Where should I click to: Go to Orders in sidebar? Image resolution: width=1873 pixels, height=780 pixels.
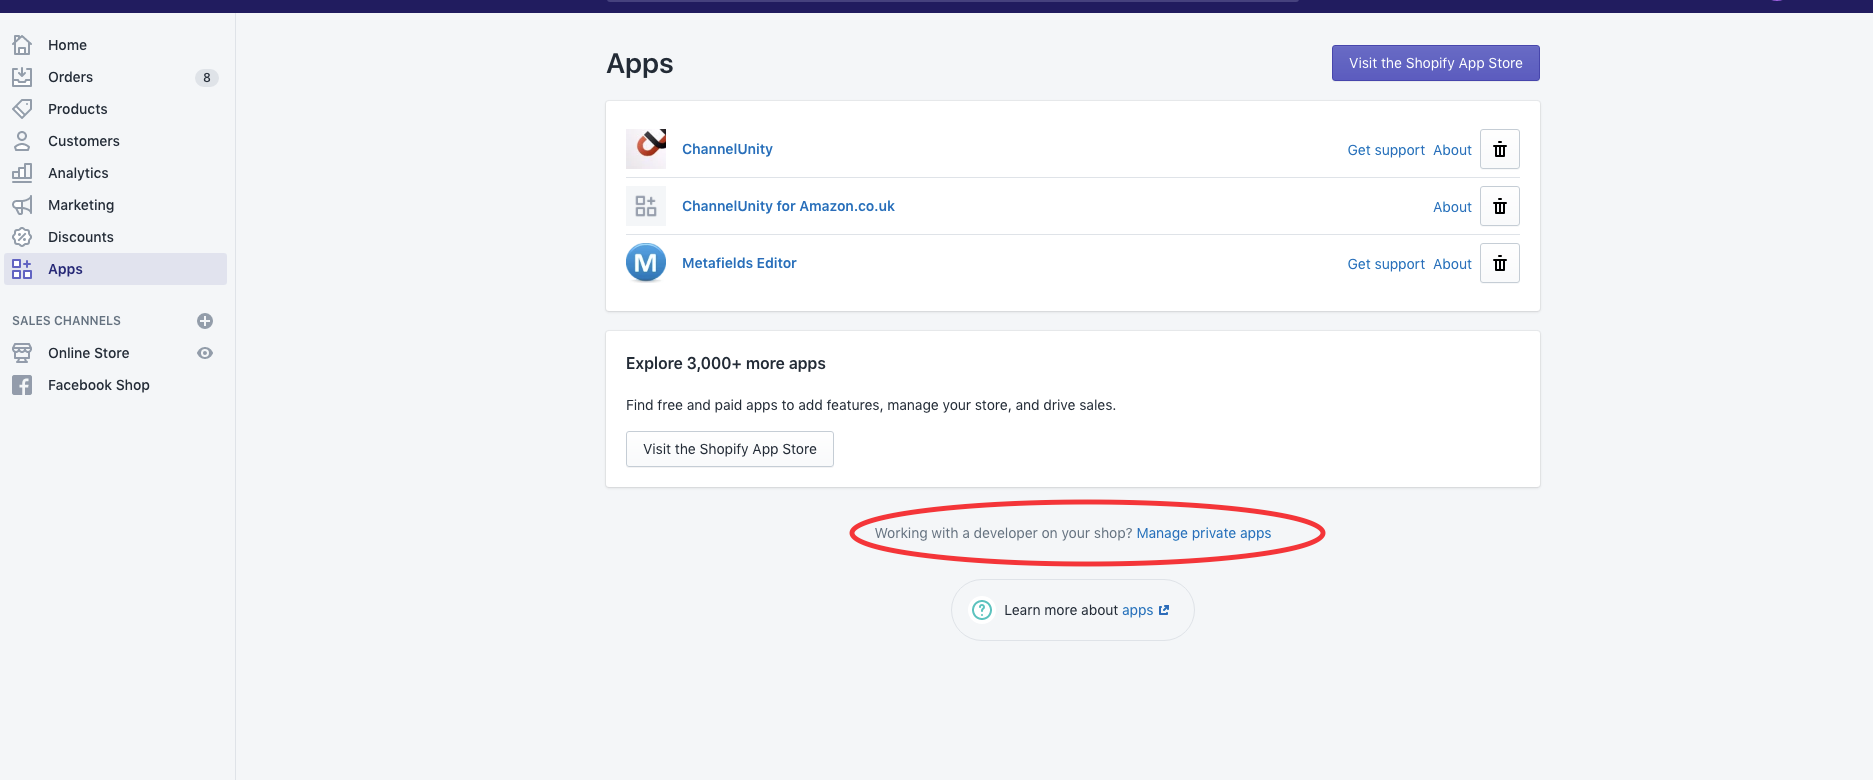tap(70, 77)
